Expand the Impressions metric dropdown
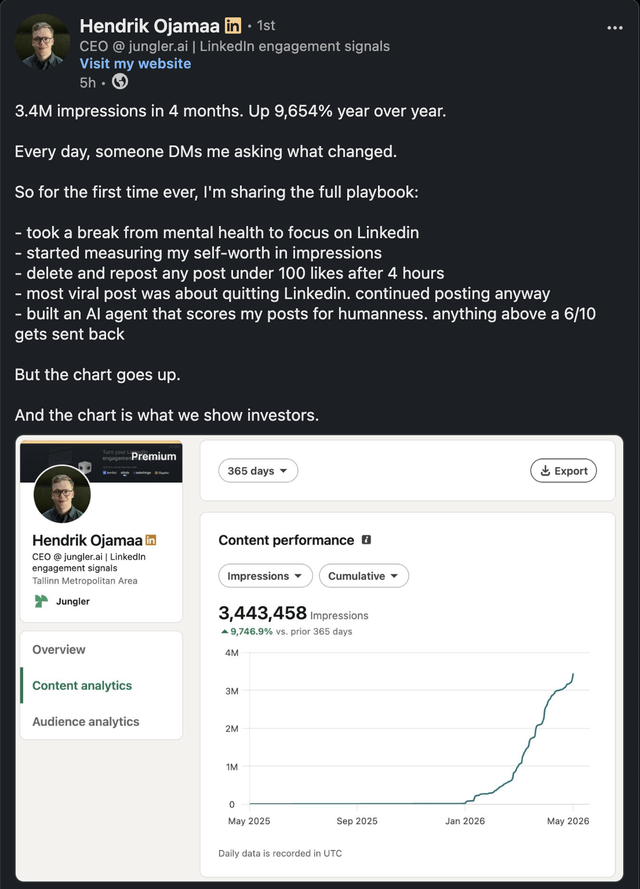 pyautogui.click(x=265, y=576)
